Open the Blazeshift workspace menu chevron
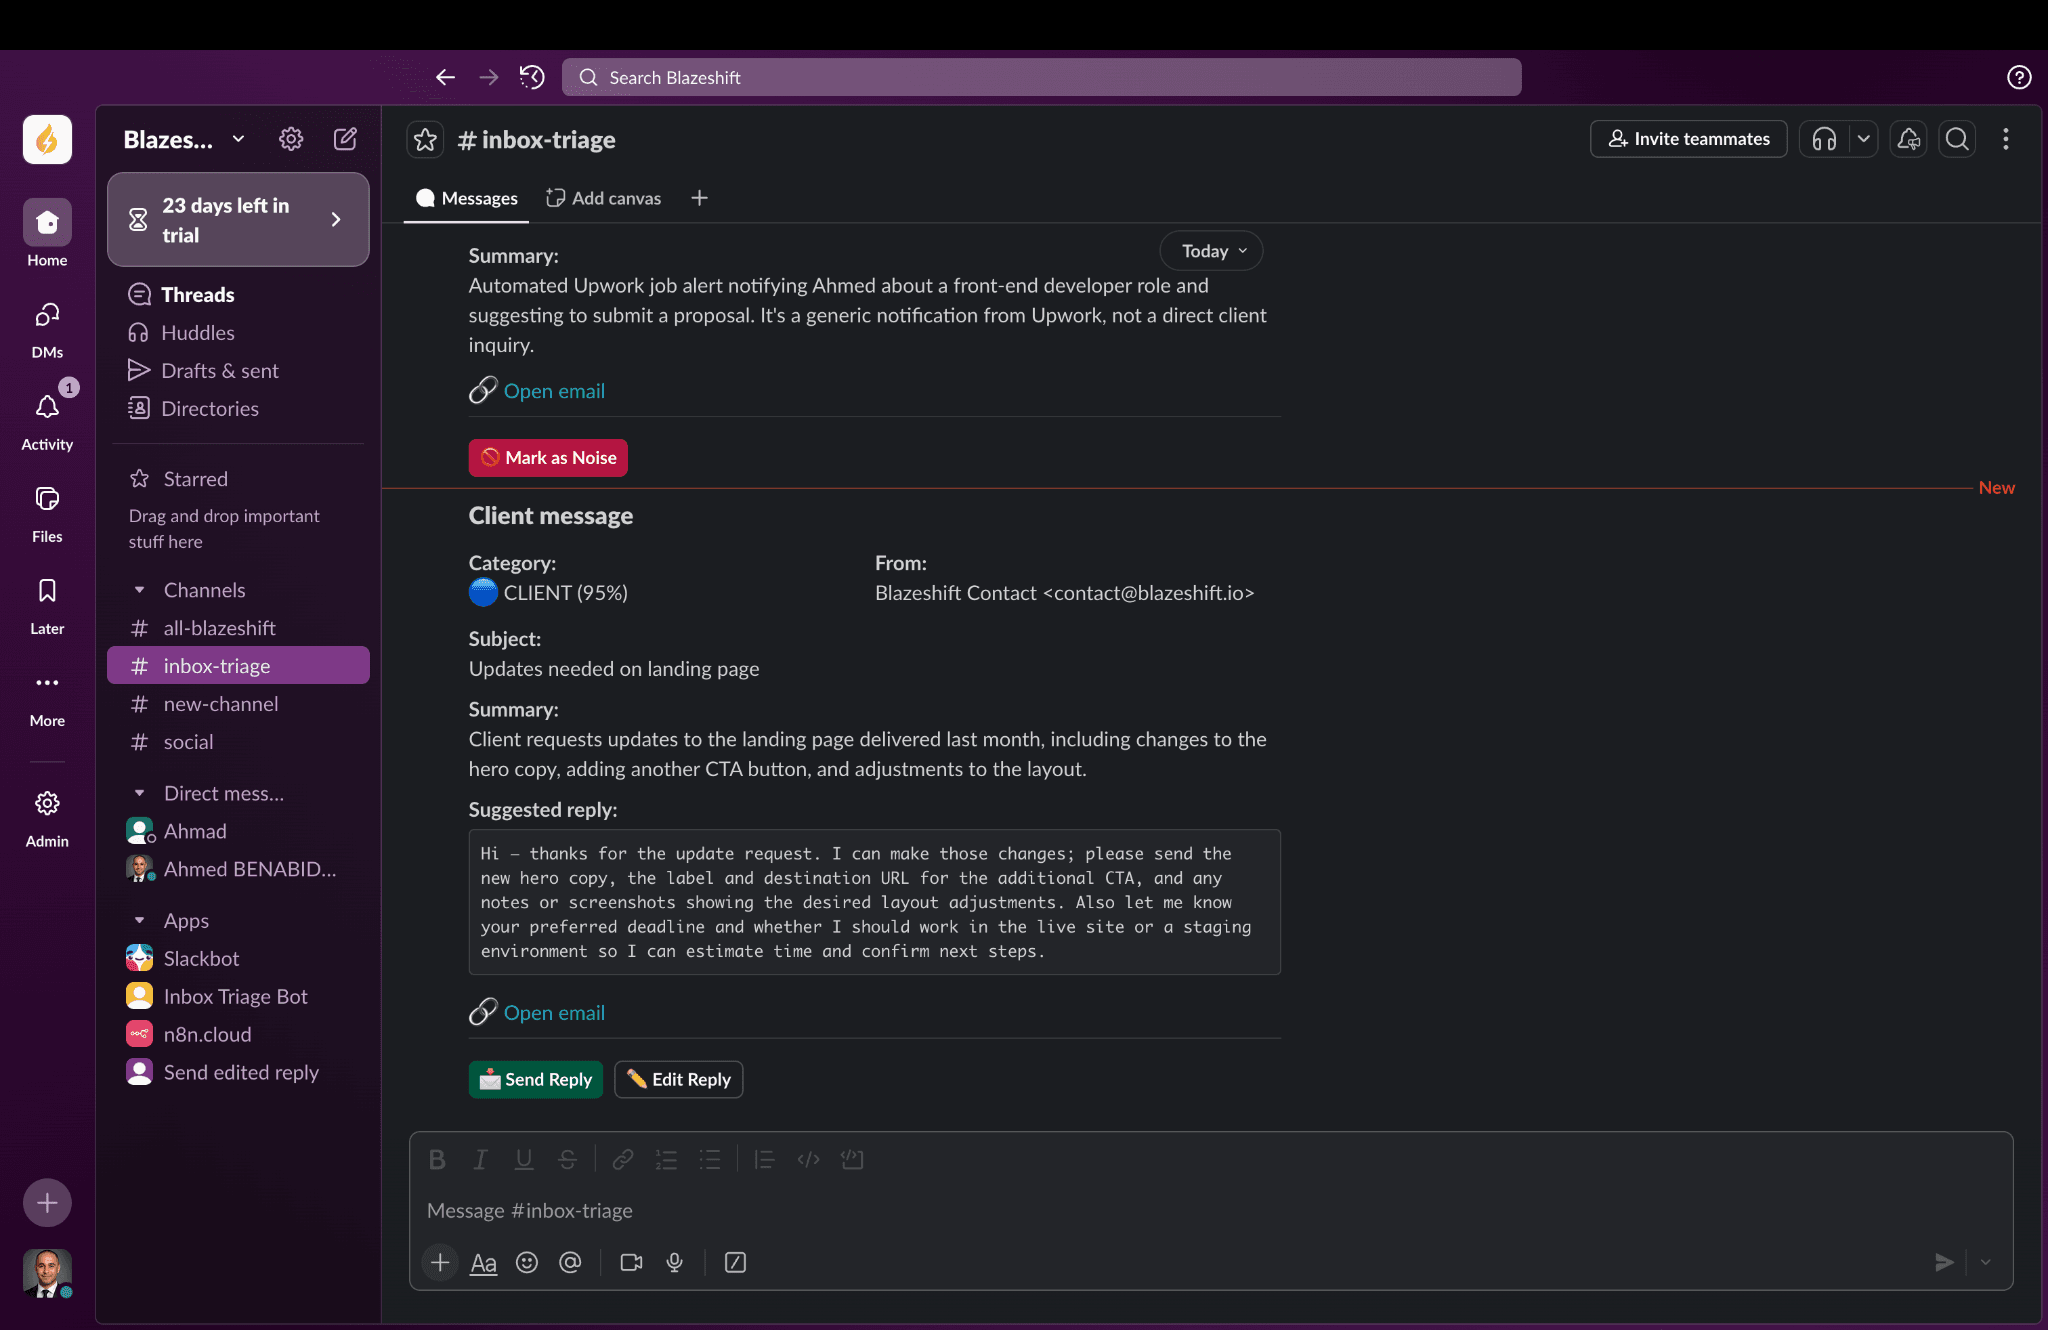This screenshot has height=1330, width=2048. 238,139
